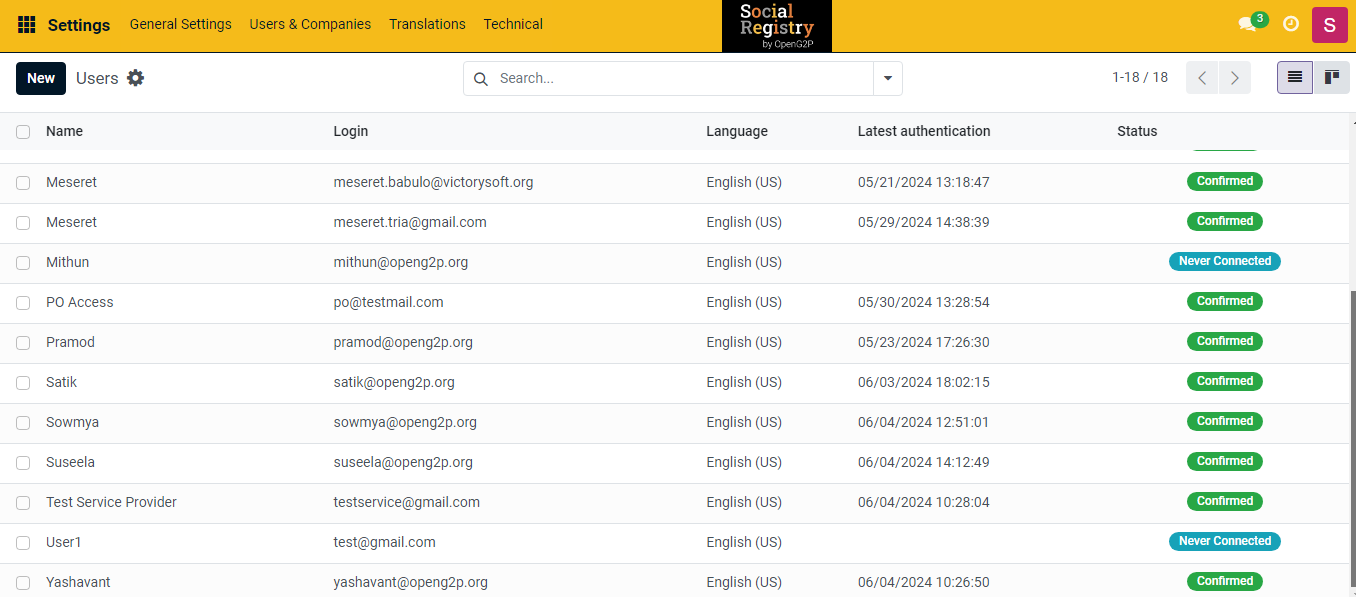Image resolution: width=1356 pixels, height=597 pixels.
Task: Go to previous page of users
Action: pyautogui.click(x=1202, y=78)
